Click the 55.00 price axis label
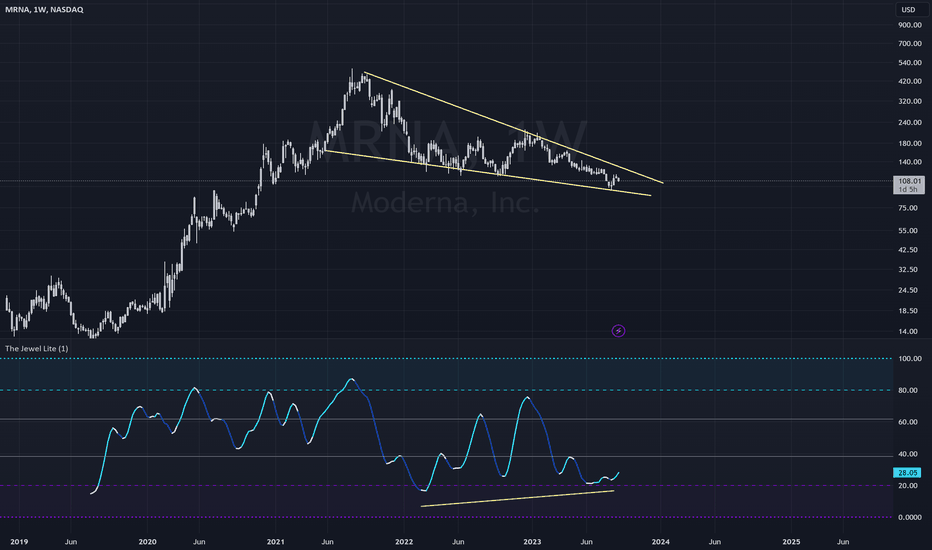The height and width of the screenshot is (550, 932). tap(908, 230)
